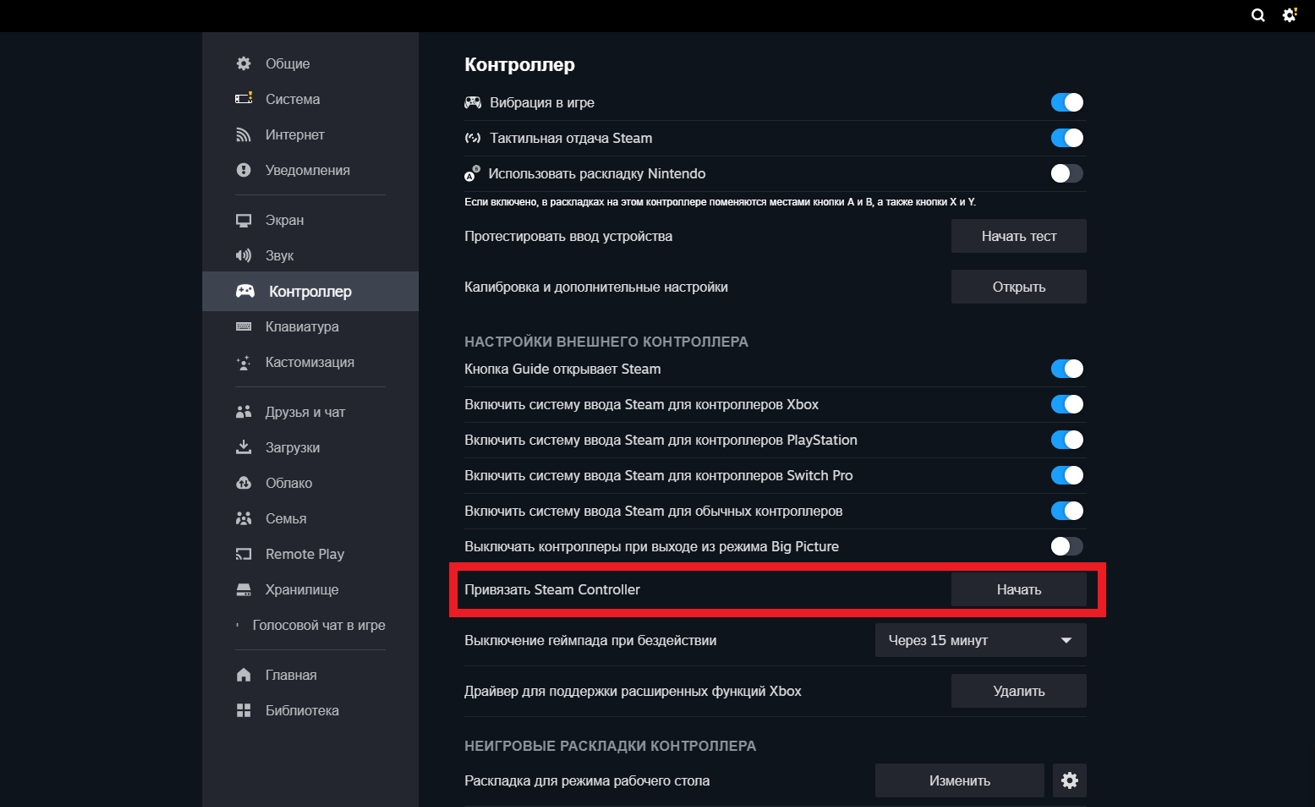Toggle Steam input for обычных контроллеров
The width and height of the screenshot is (1315, 807).
[1067, 511]
